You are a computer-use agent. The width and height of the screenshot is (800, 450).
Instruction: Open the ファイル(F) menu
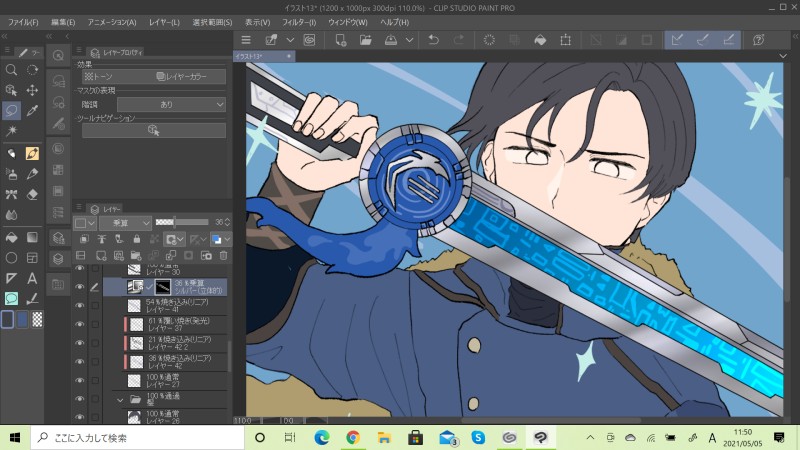[x=22, y=22]
